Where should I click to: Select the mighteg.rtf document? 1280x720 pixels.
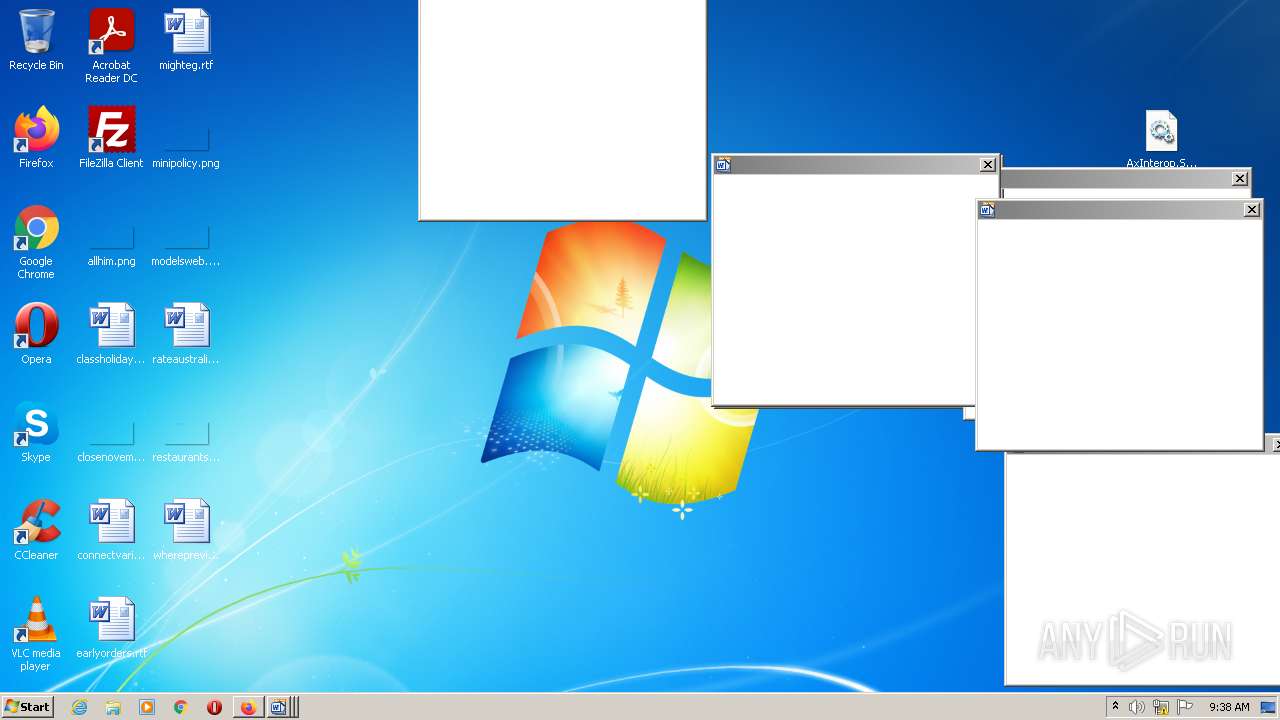[186, 40]
